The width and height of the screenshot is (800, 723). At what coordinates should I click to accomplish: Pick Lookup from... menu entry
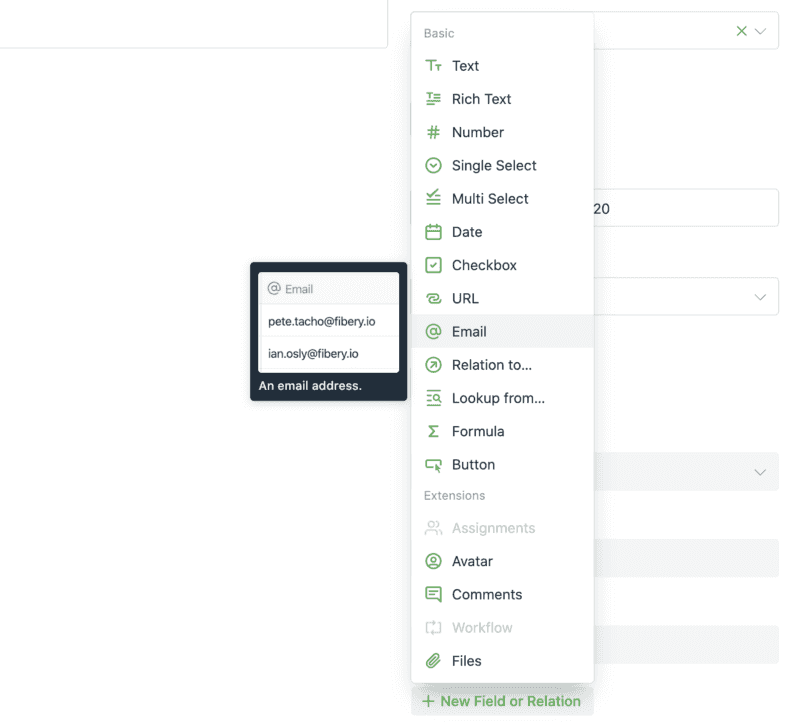pyautogui.click(x=497, y=398)
